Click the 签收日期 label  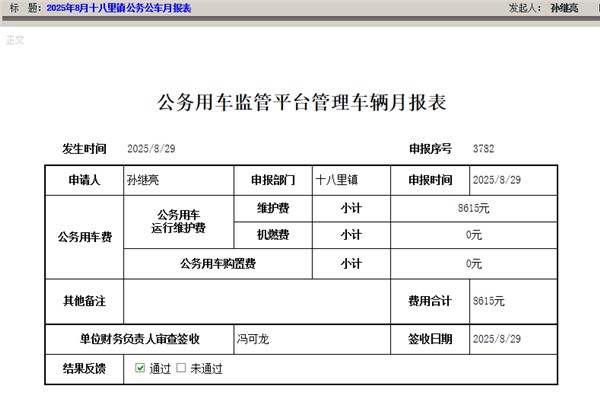[x=430, y=339]
